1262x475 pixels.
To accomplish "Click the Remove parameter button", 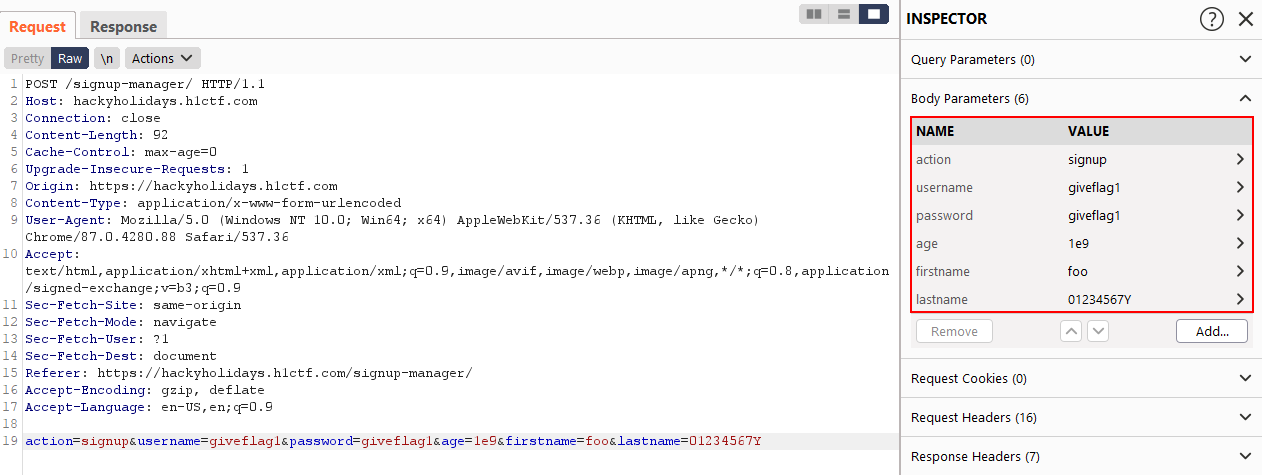I will (x=954, y=331).
